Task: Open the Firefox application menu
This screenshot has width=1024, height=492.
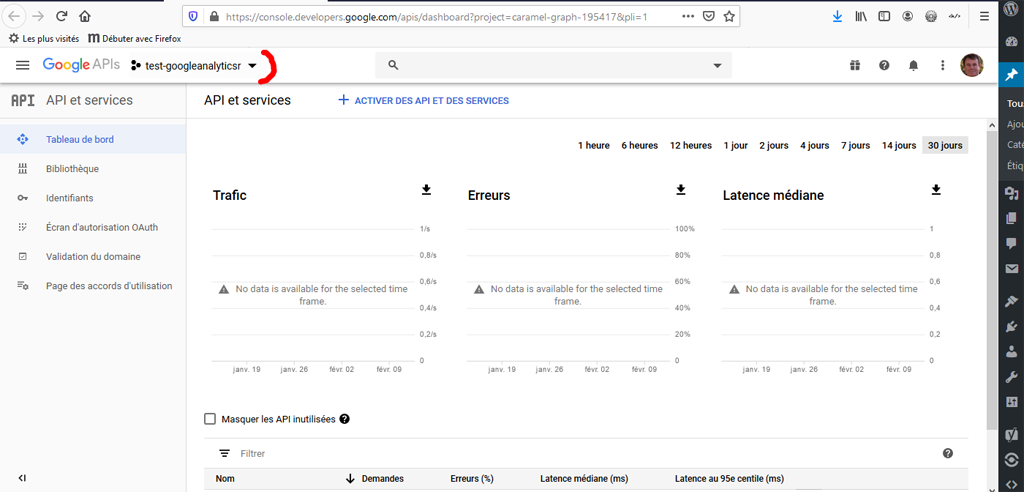Action: coord(984,17)
